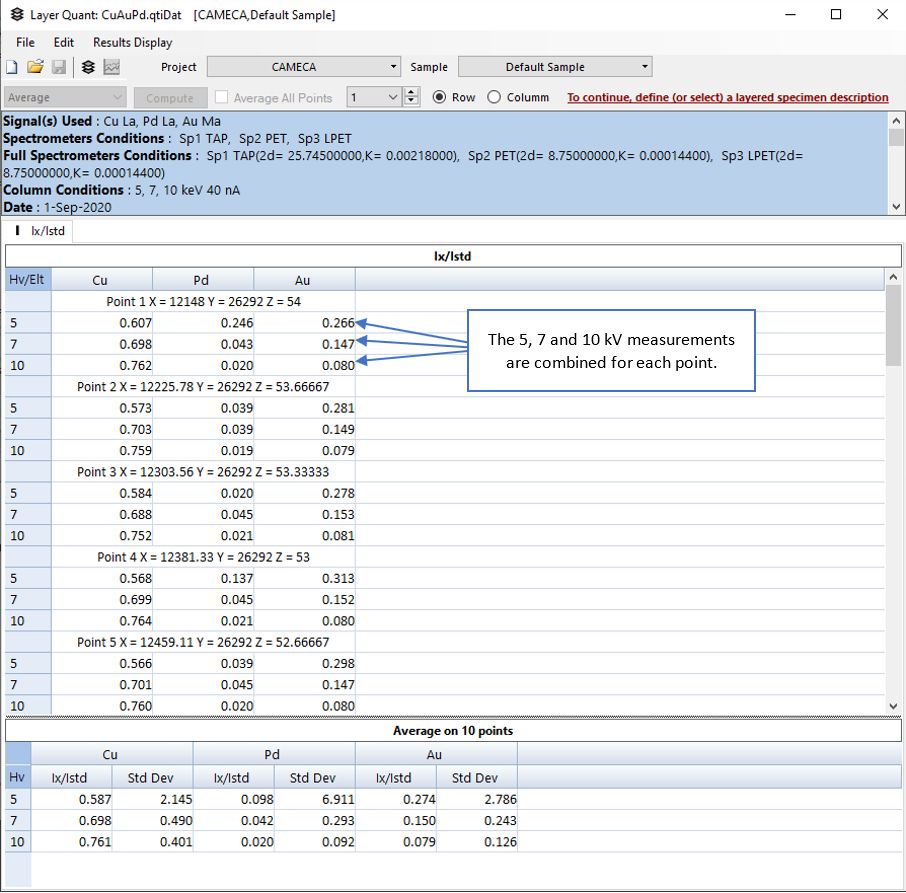906x893 pixels.
Task: Minimize the Layer Quant window
Action: (791, 15)
